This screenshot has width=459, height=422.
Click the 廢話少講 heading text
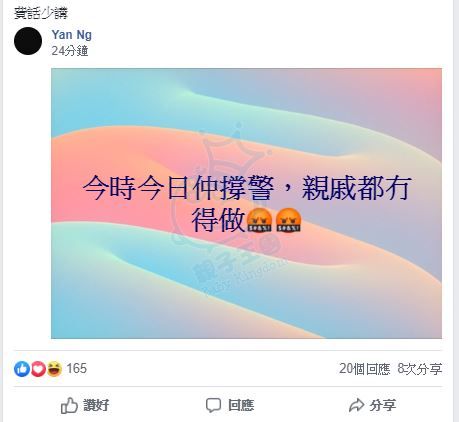pyautogui.click(x=41, y=13)
